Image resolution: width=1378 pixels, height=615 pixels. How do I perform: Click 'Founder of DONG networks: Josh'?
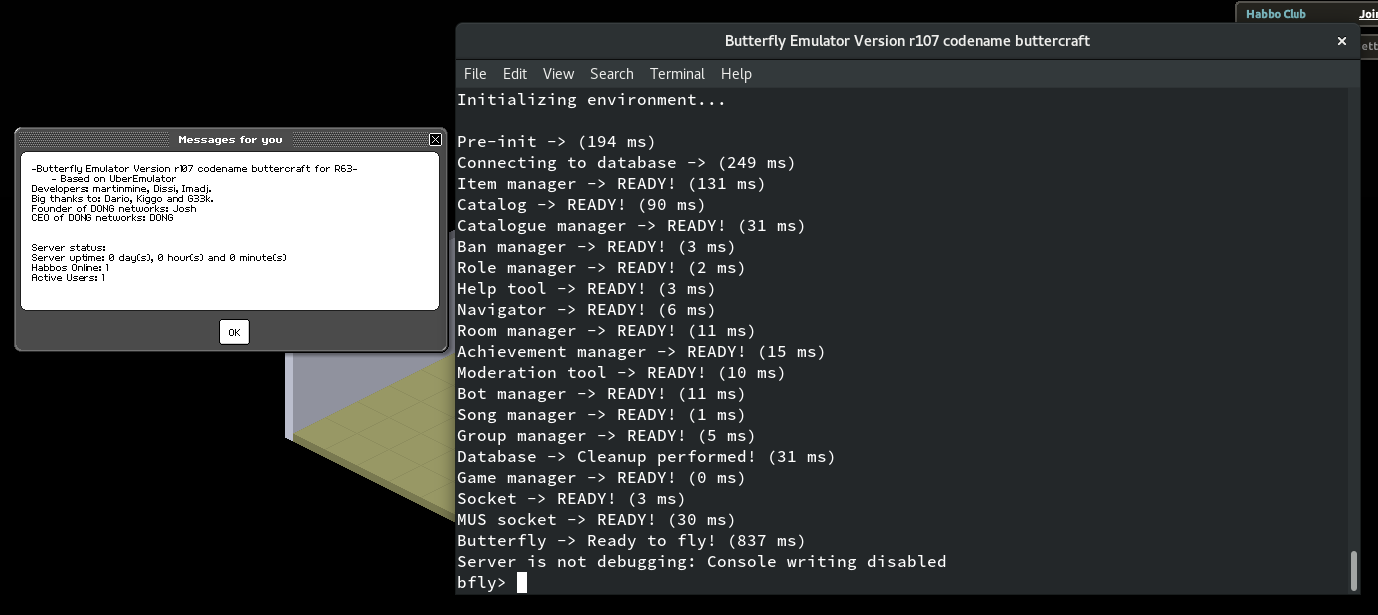[x=114, y=209]
